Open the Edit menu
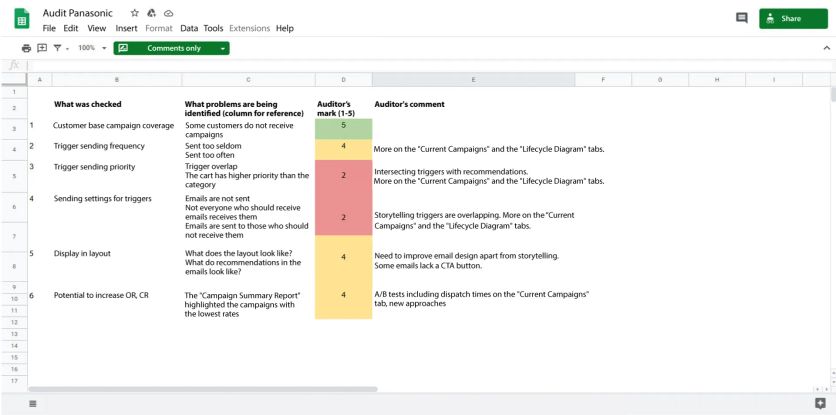 pos(71,28)
